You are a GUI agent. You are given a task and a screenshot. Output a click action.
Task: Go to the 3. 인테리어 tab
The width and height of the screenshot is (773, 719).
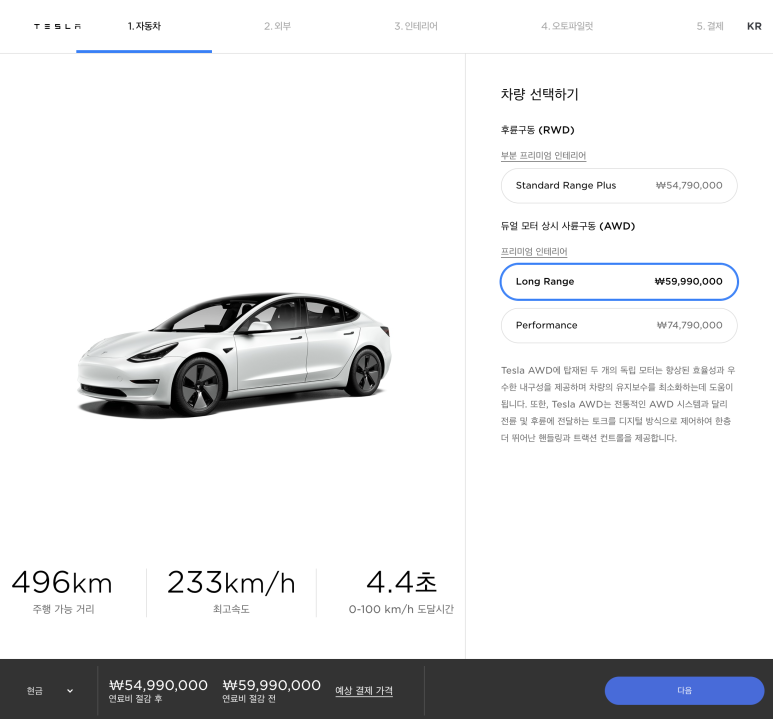point(416,26)
